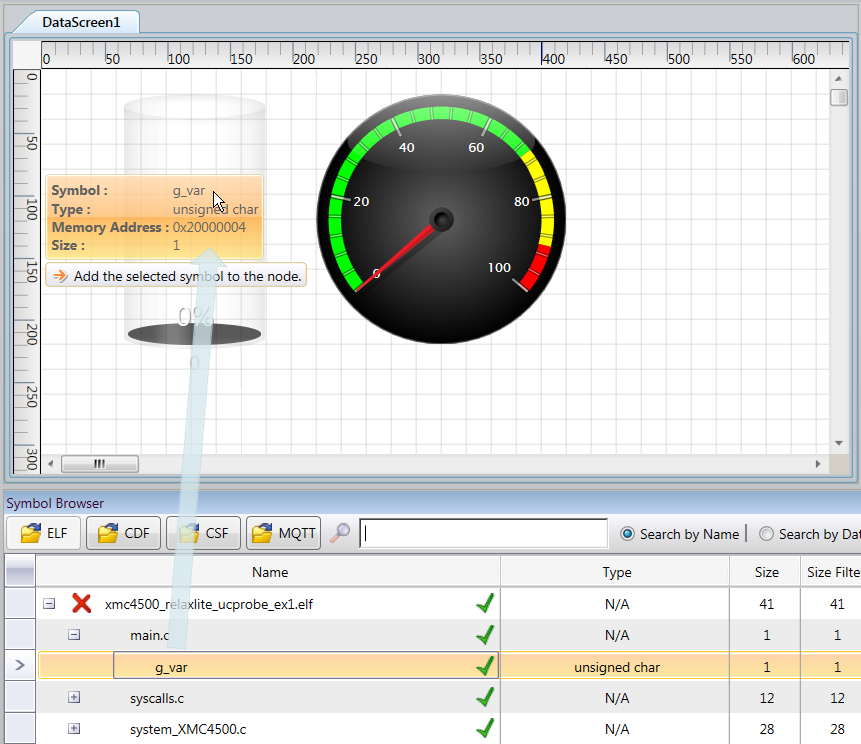Click the green checkmark on g_var row
The height and width of the screenshot is (744, 861).
(485, 667)
